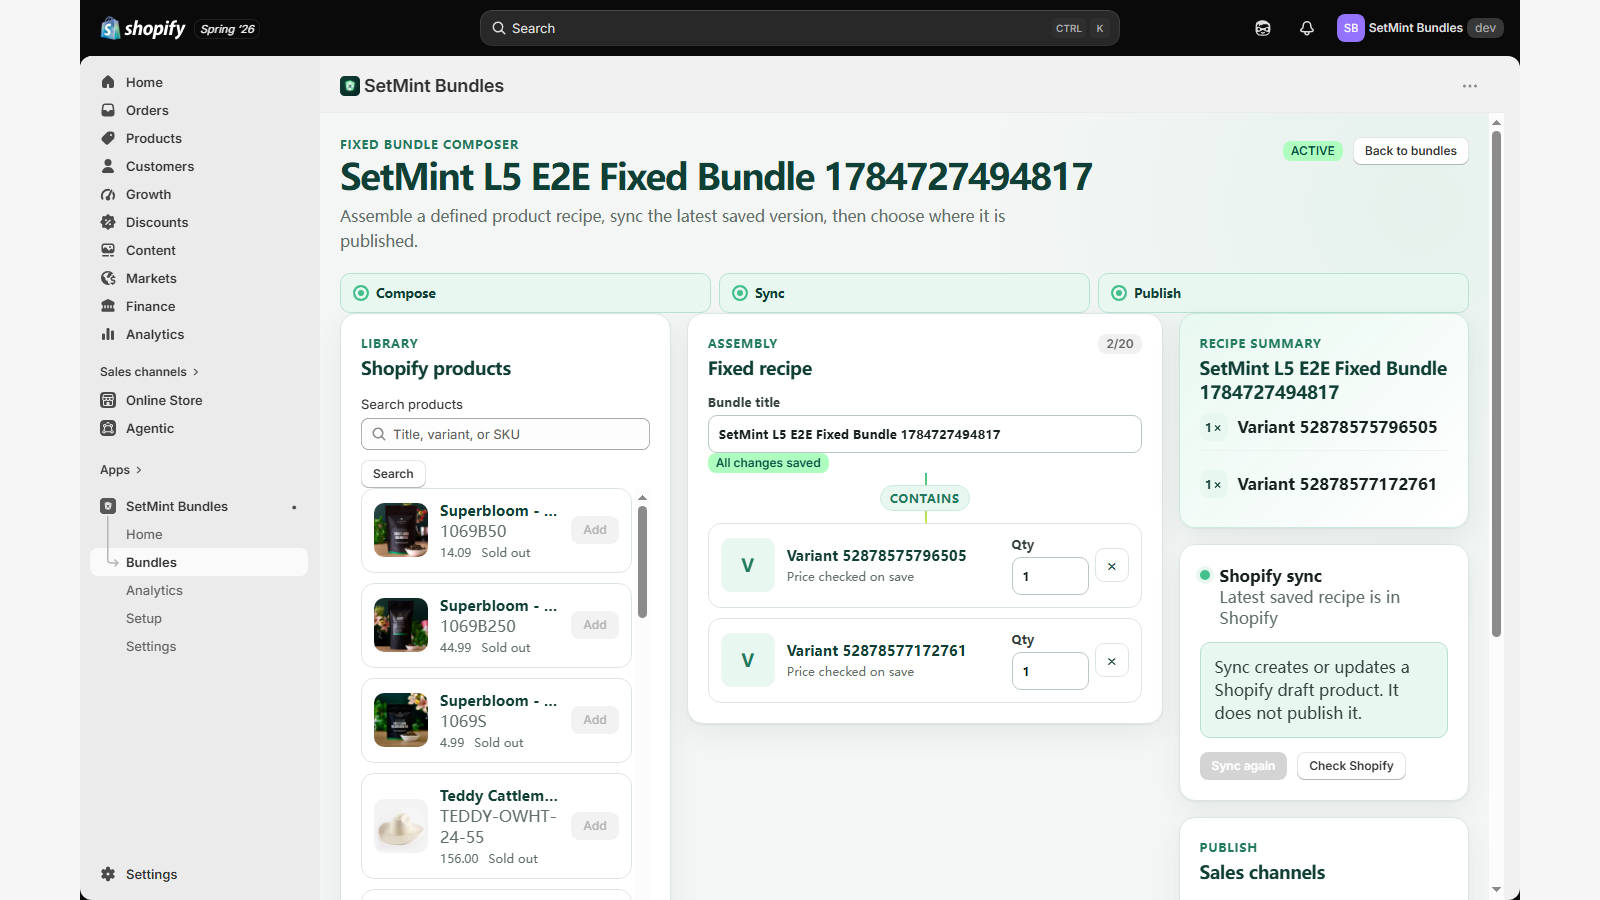The height and width of the screenshot is (900, 1600).
Task: Click the Finance bank icon
Action: (x=108, y=306)
